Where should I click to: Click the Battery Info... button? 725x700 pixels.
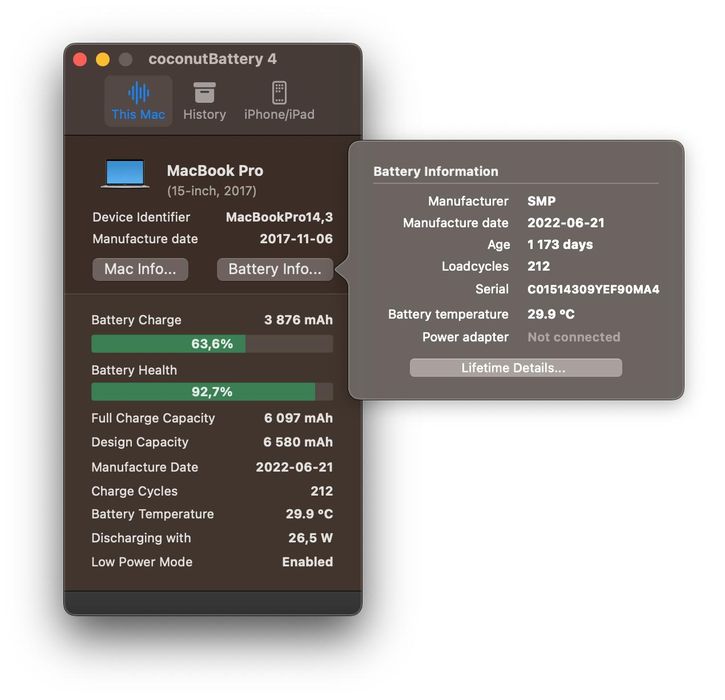tap(275, 269)
